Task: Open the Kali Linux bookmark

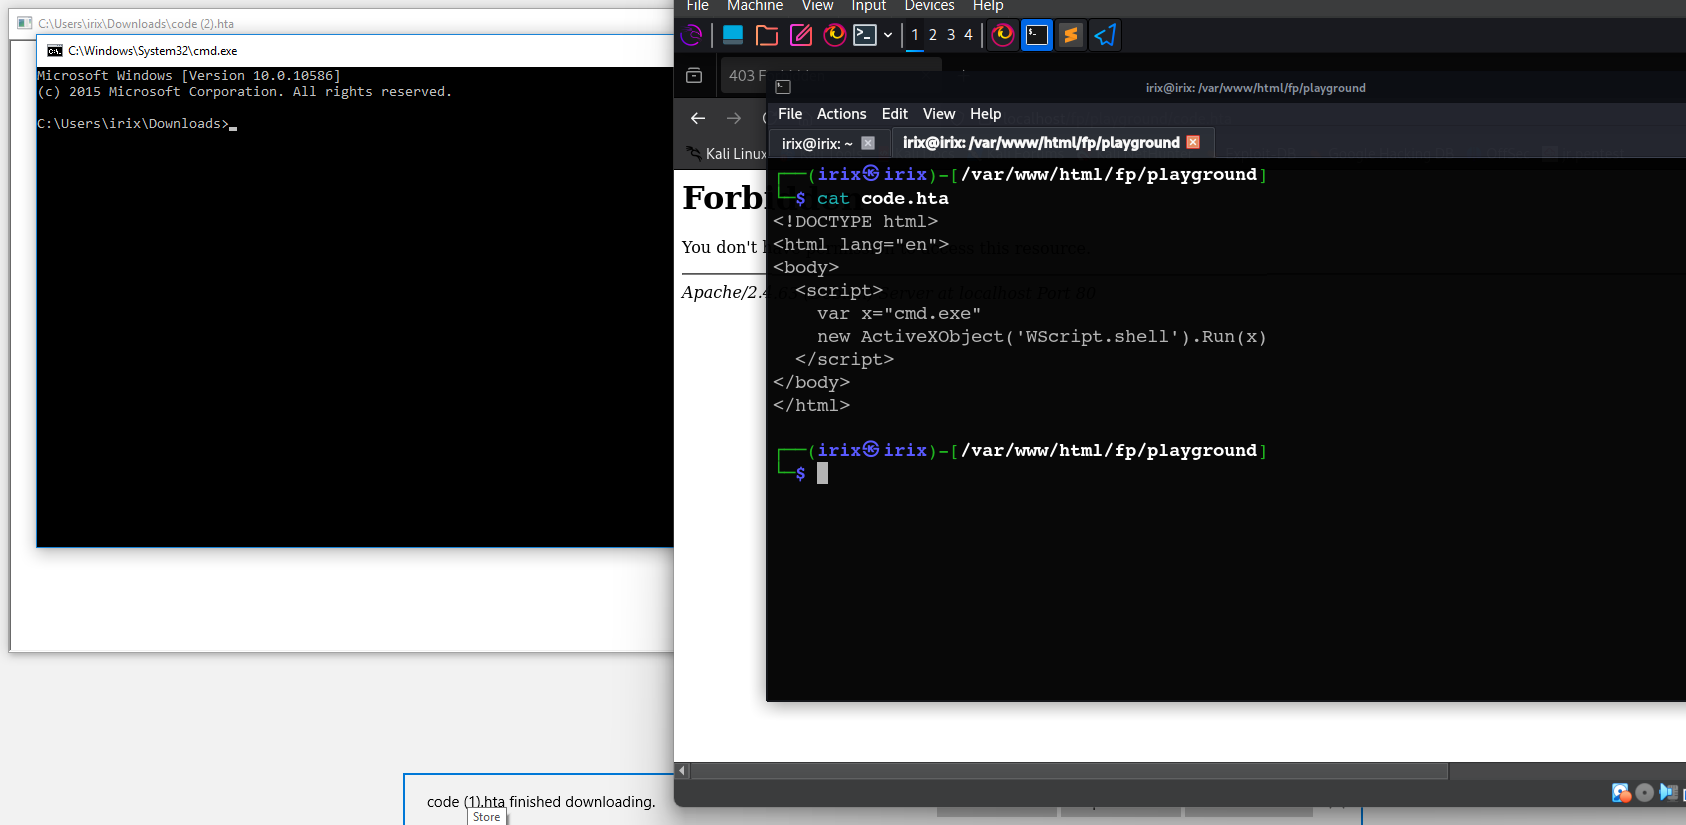Action: tap(725, 153)
